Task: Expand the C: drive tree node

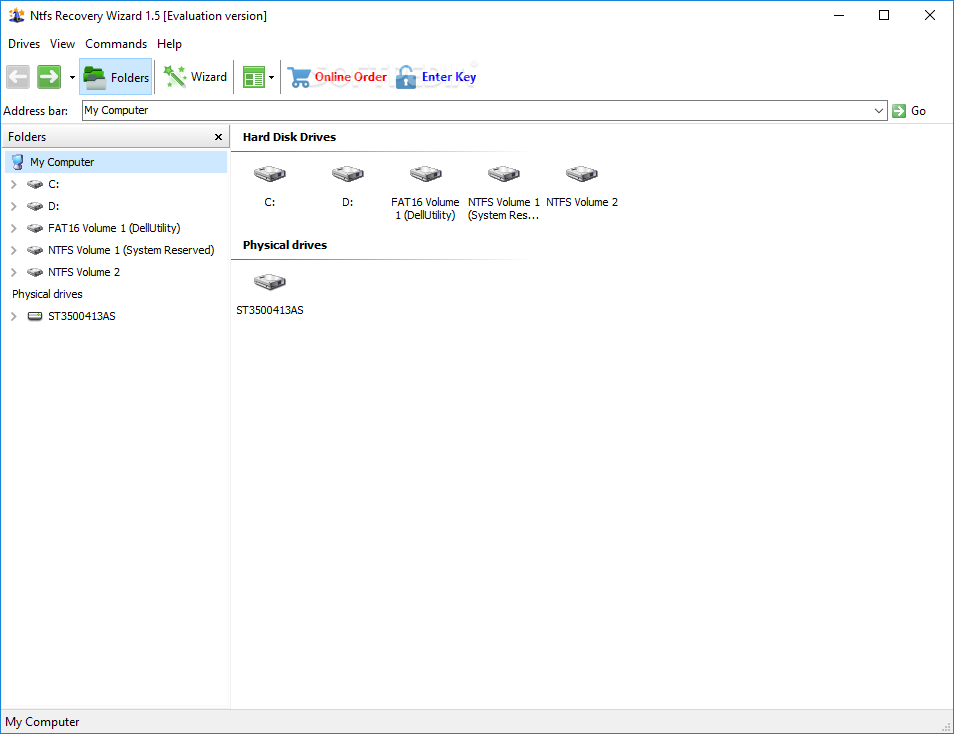Action: [x=13, y=184]
